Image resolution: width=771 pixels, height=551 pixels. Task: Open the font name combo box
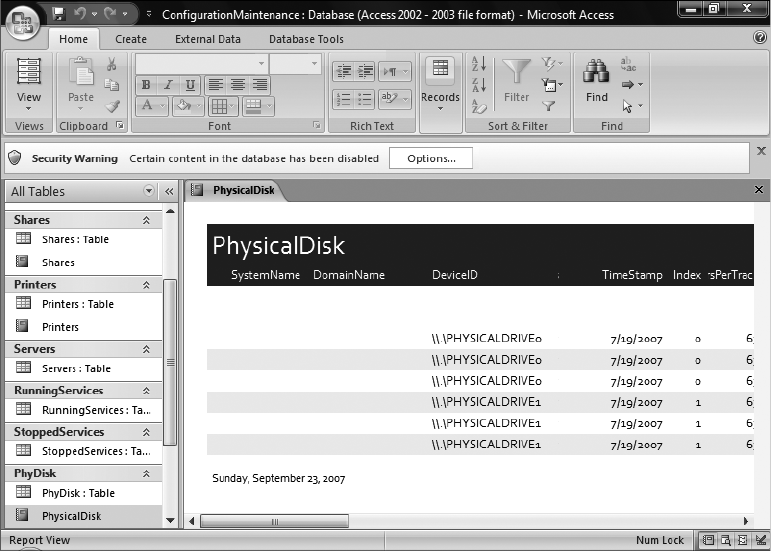202,63
